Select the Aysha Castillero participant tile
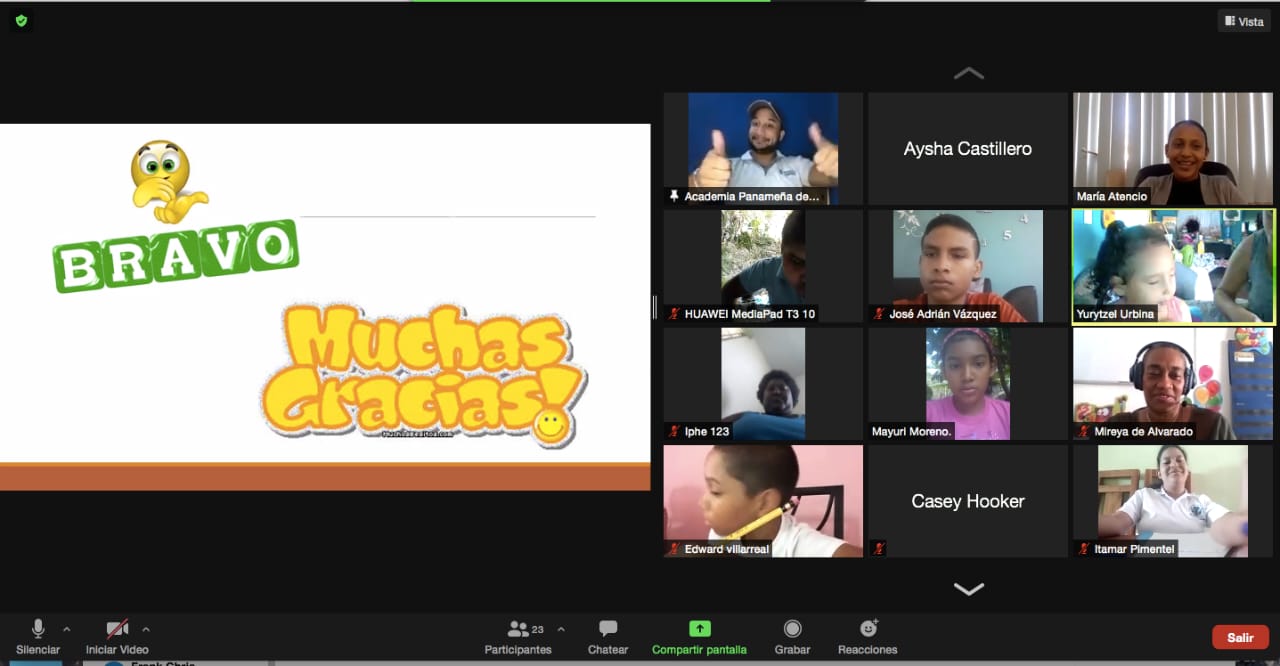This screenshot has width=1280, height=666. click(968, 149)
